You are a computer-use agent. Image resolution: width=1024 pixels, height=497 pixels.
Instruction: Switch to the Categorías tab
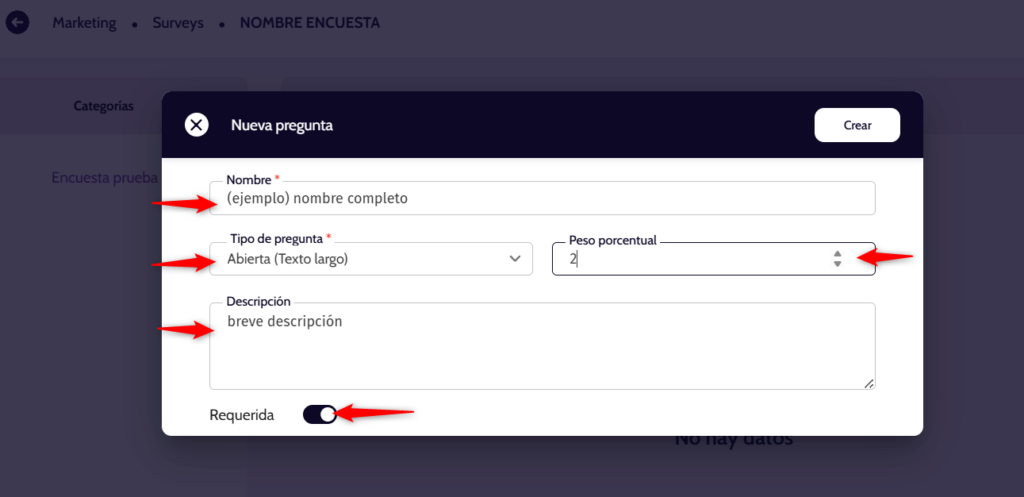[103, 106]
